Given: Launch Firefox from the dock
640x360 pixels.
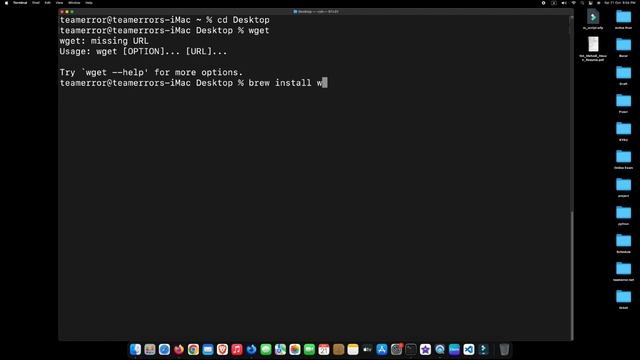Looking at the screenshot, I should coord(179,349).
